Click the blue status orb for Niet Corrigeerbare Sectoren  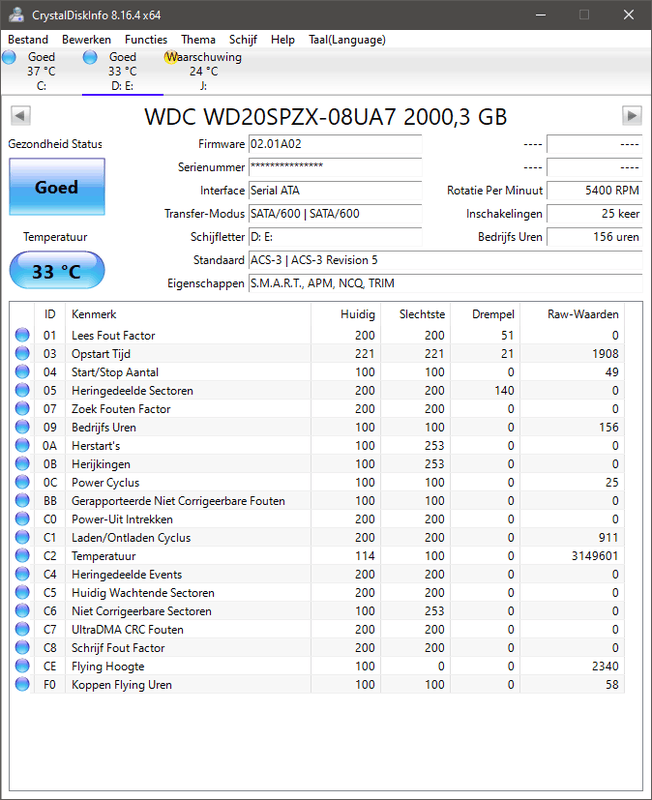click(22, 611)
